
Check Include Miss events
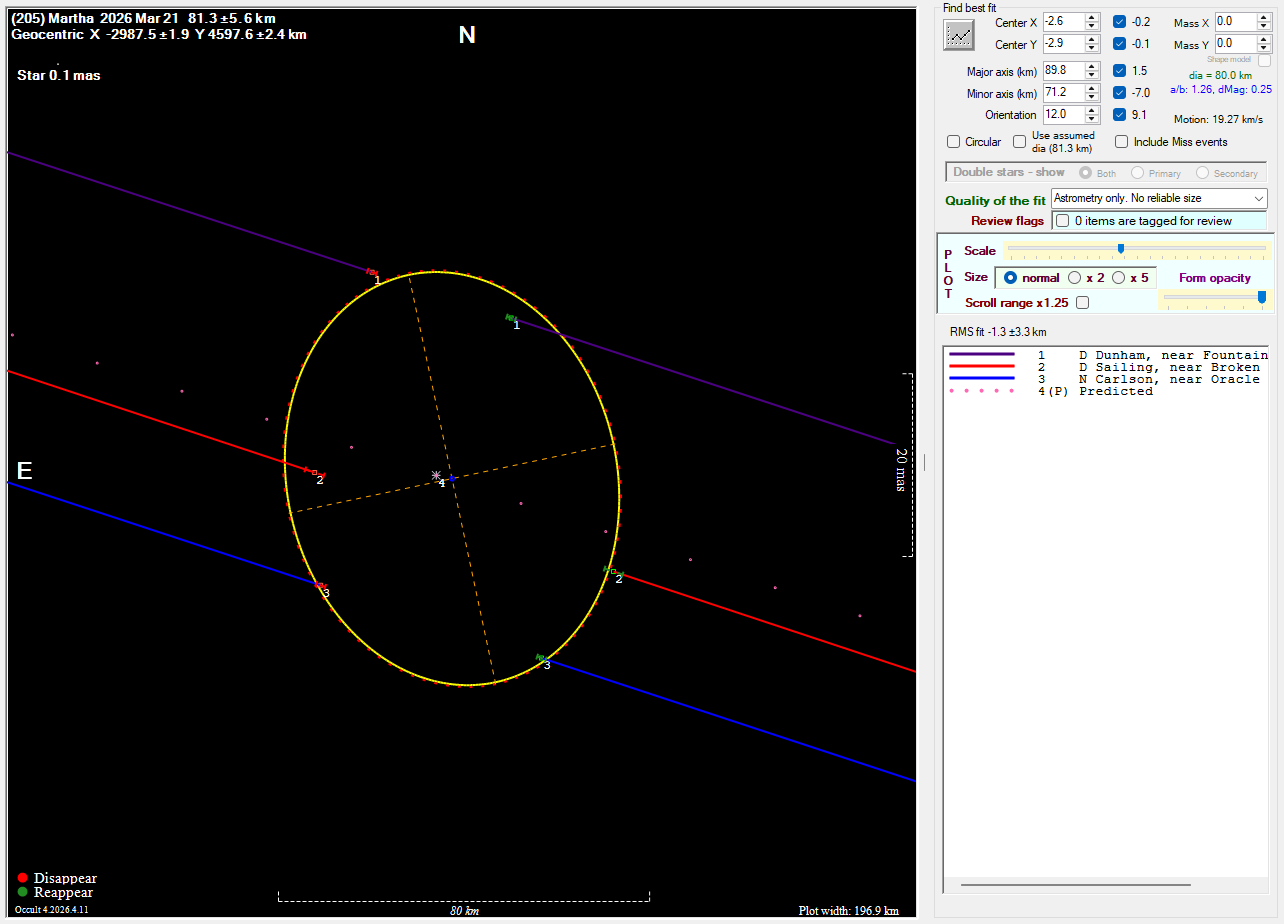[1122, 142]
